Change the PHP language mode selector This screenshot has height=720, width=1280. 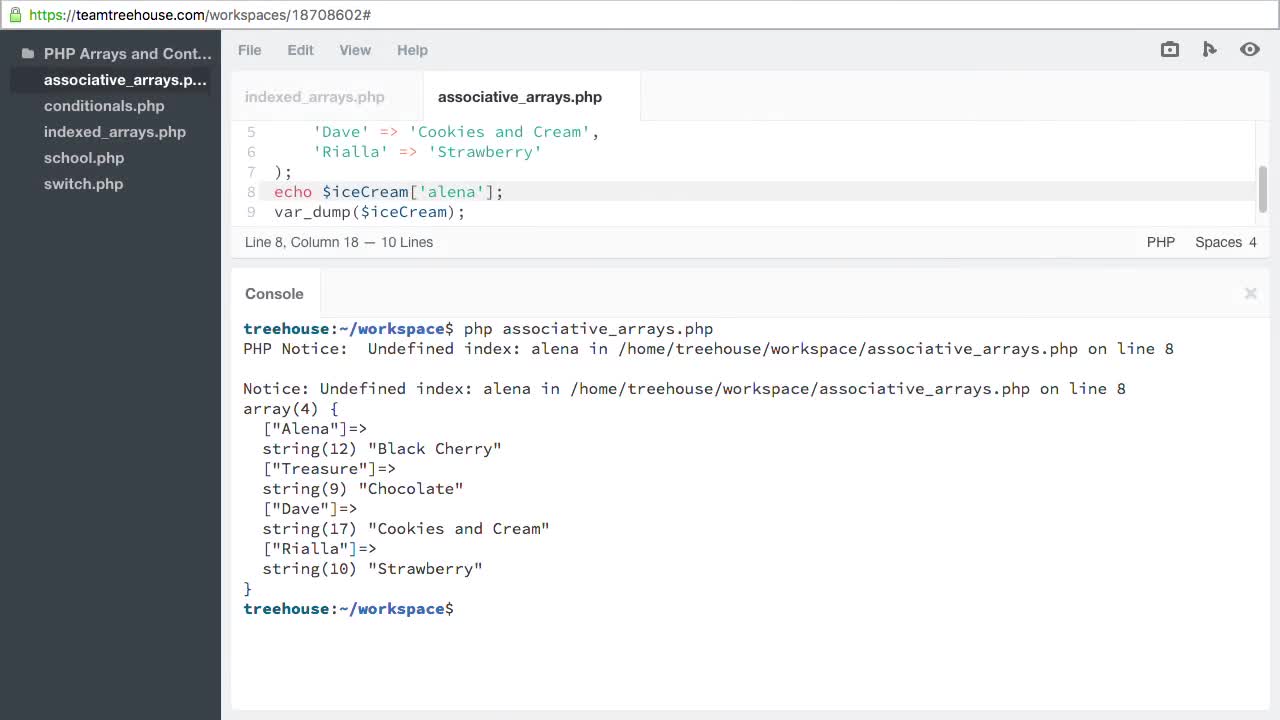click(1160, 242)
